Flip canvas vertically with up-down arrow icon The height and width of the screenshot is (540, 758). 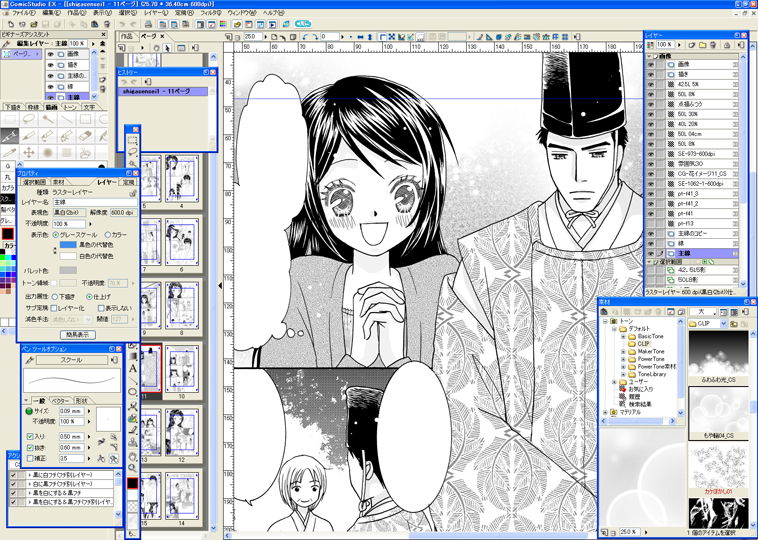point(370,36)
